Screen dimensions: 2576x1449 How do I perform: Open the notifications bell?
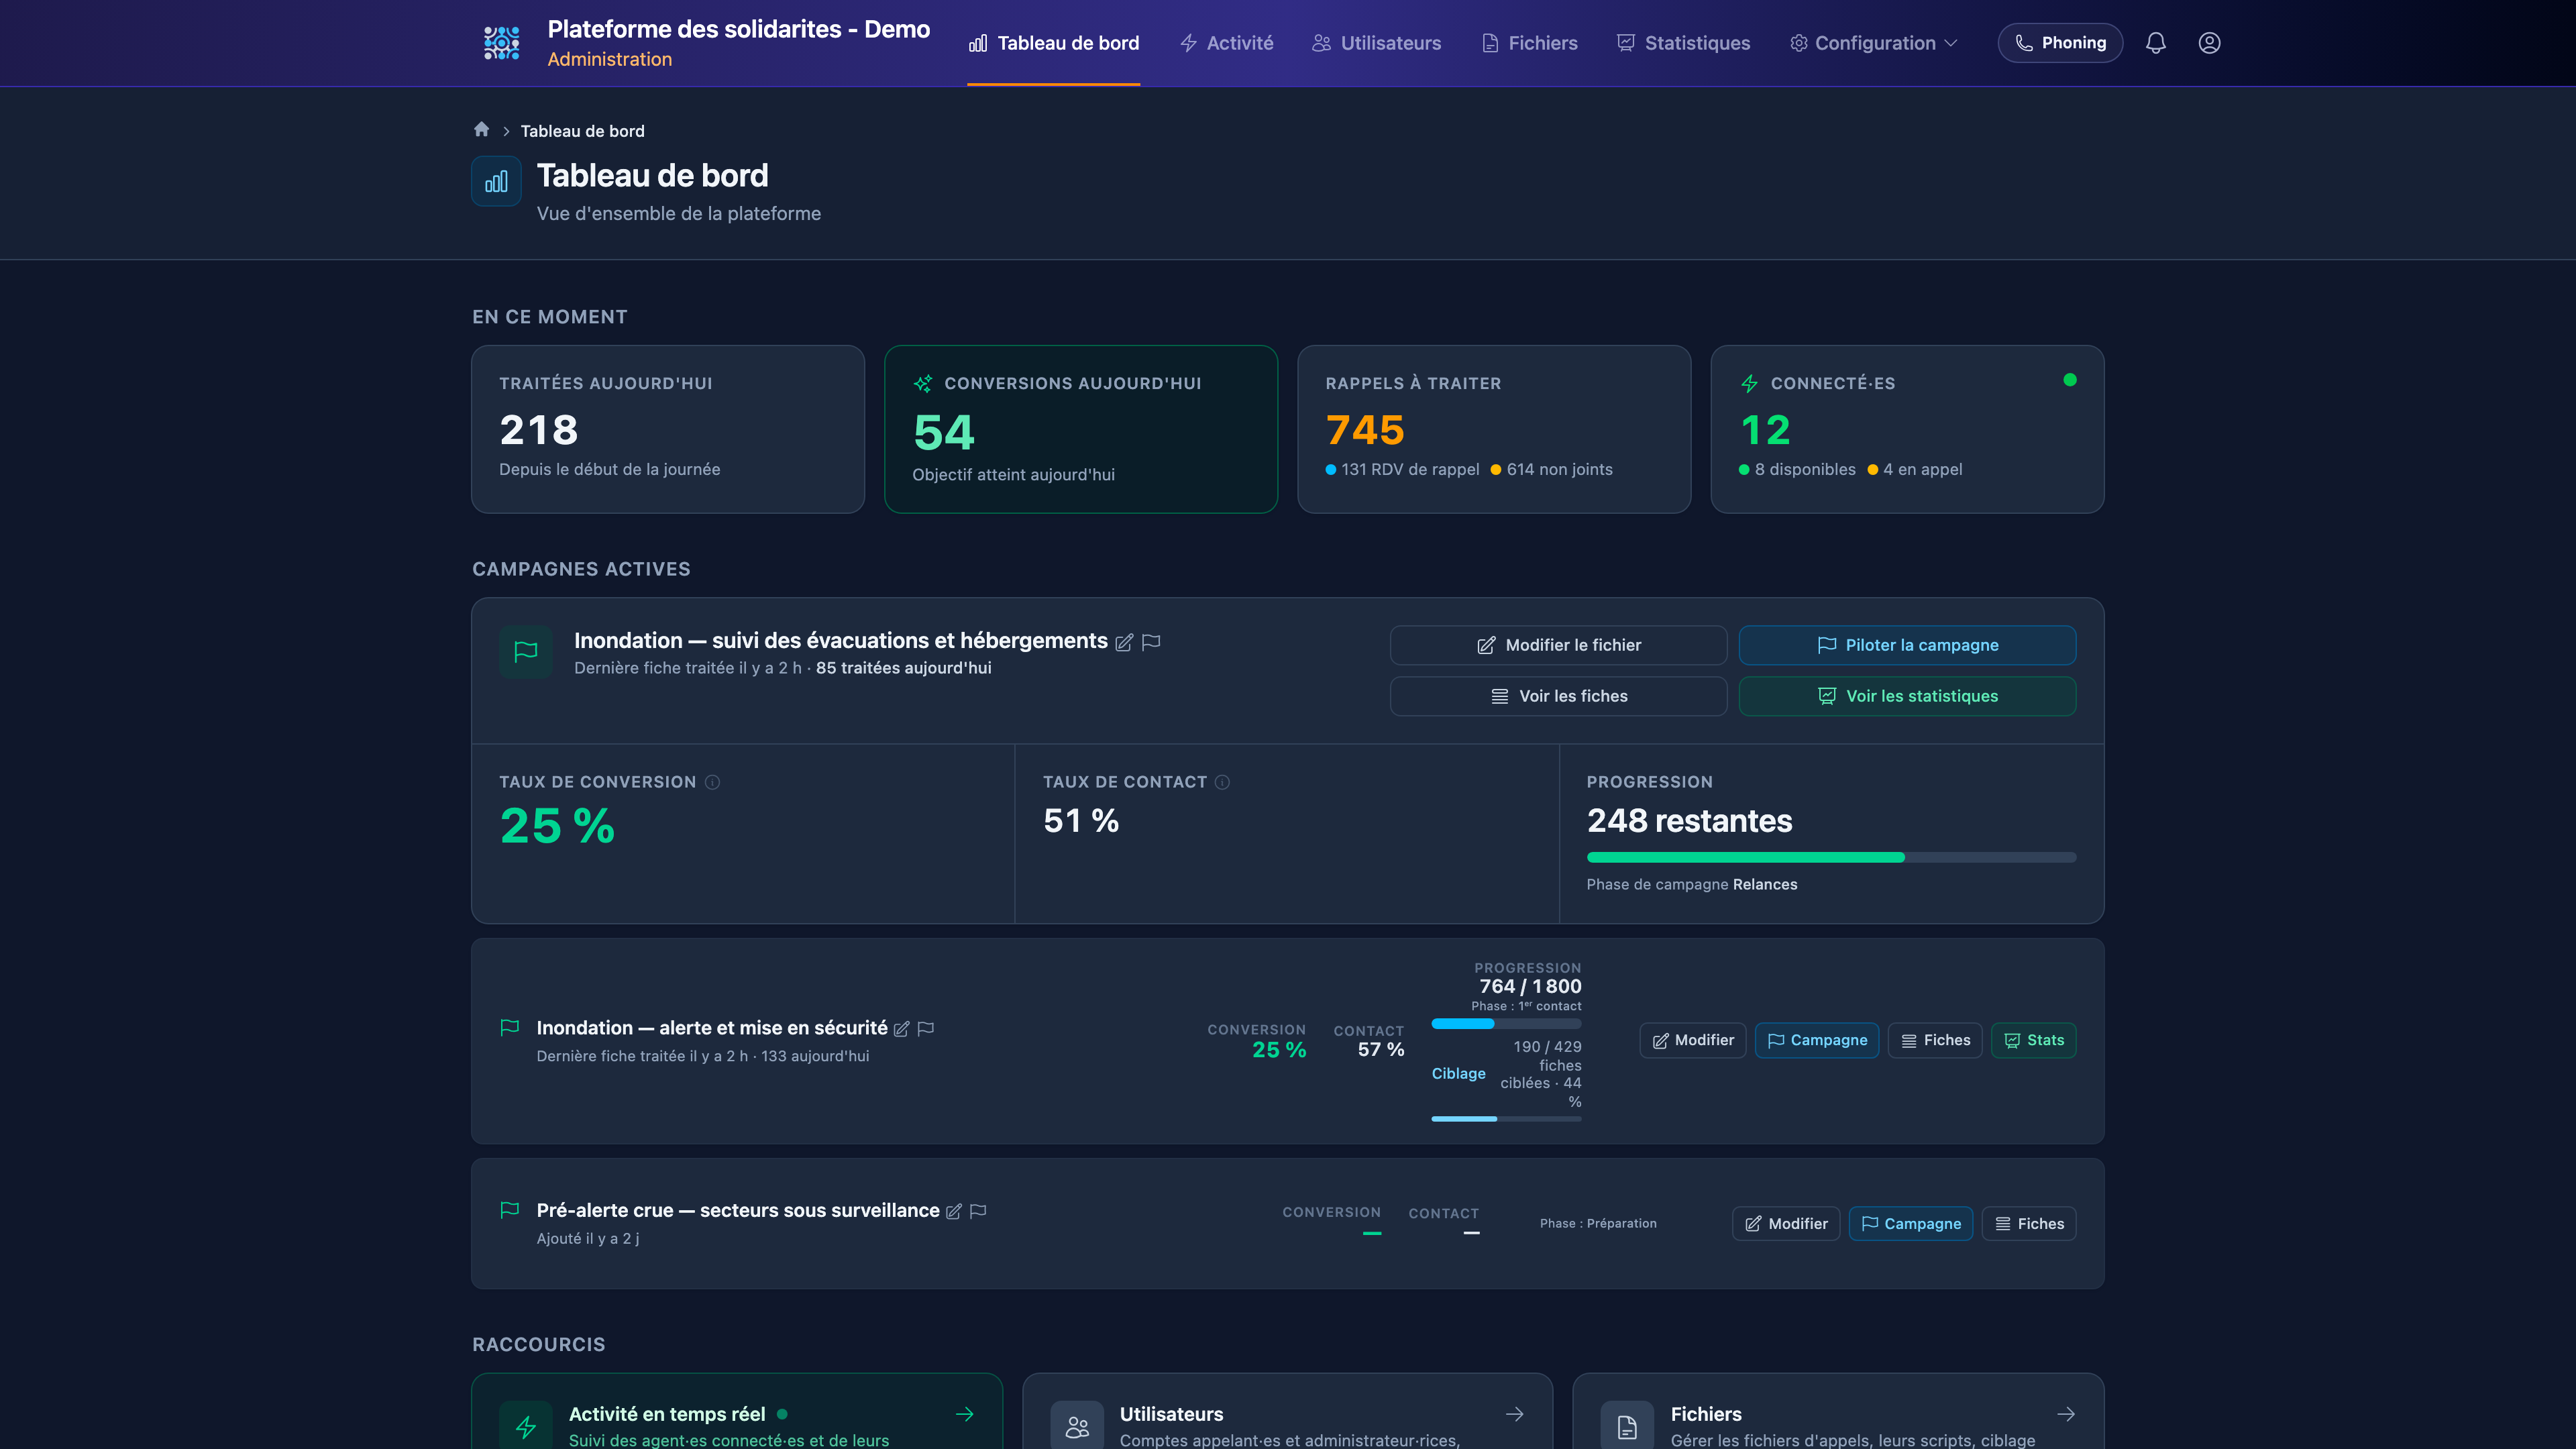[2156, 43]
